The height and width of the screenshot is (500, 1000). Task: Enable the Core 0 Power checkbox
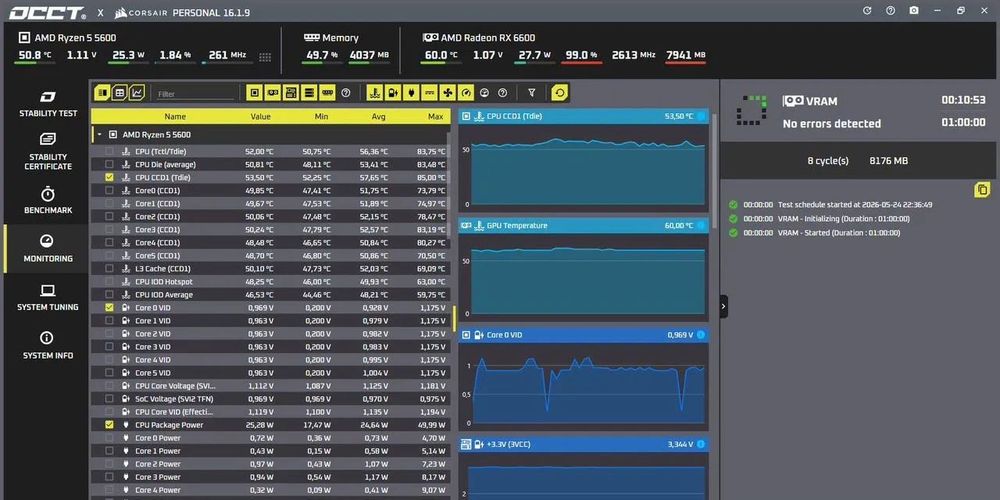coord(109,438)
